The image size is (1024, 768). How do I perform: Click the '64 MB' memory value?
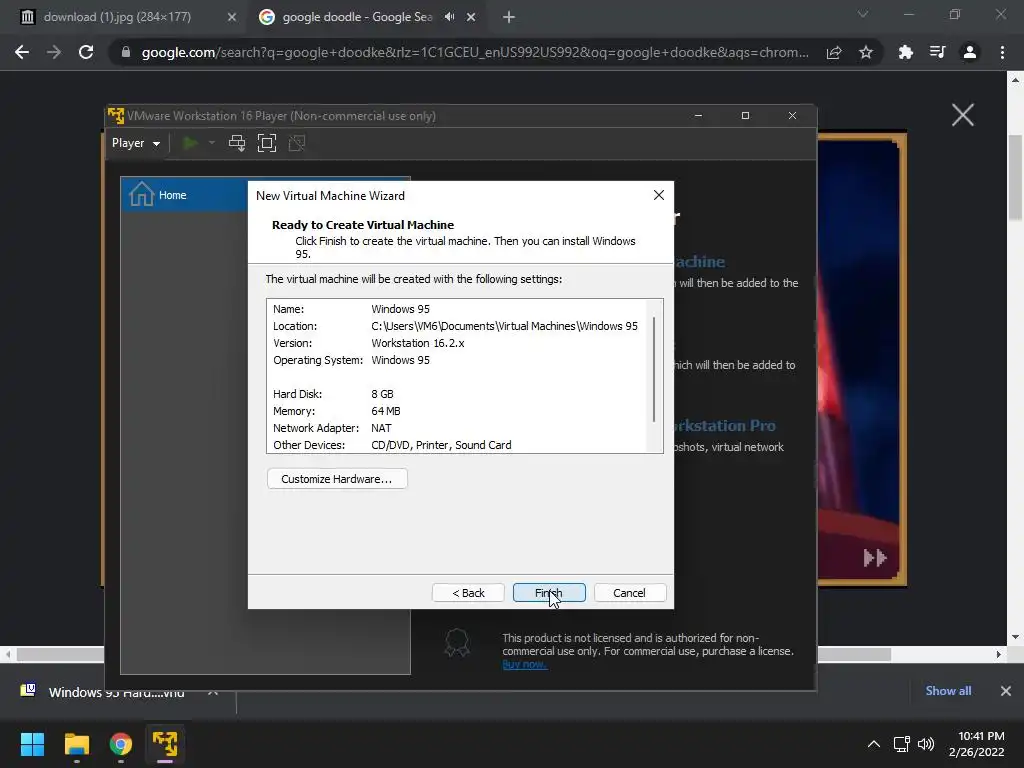coord(386,411)
